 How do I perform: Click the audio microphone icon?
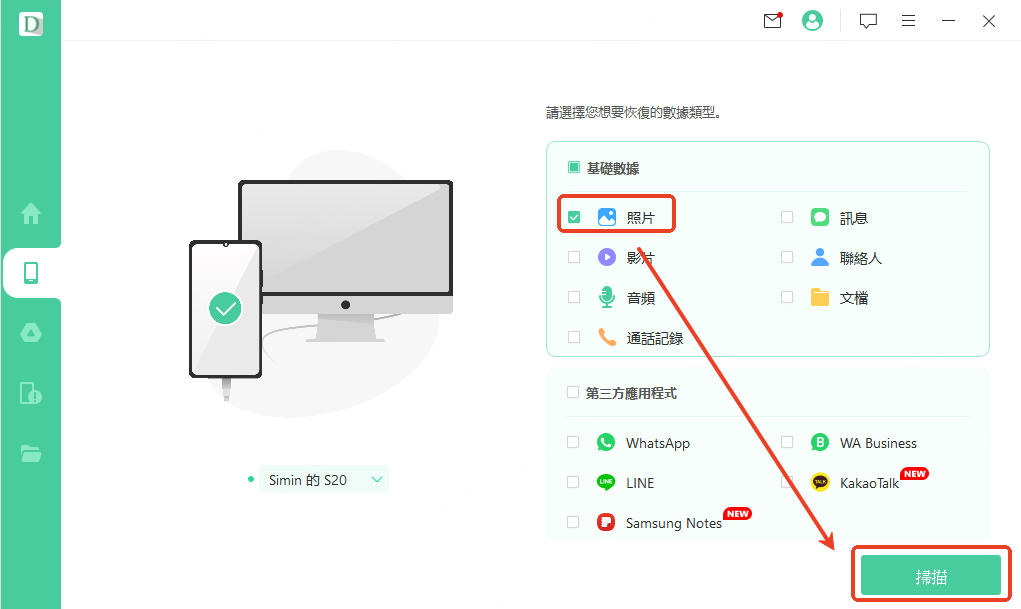click(x=607, y=297)
